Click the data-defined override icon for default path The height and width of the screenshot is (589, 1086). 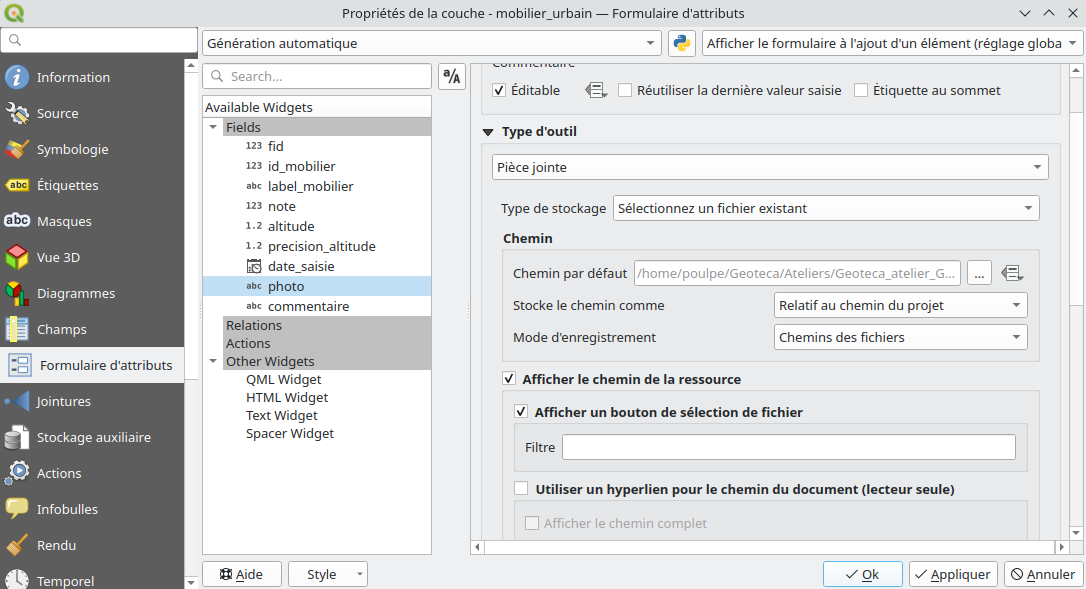(1012, 273)
